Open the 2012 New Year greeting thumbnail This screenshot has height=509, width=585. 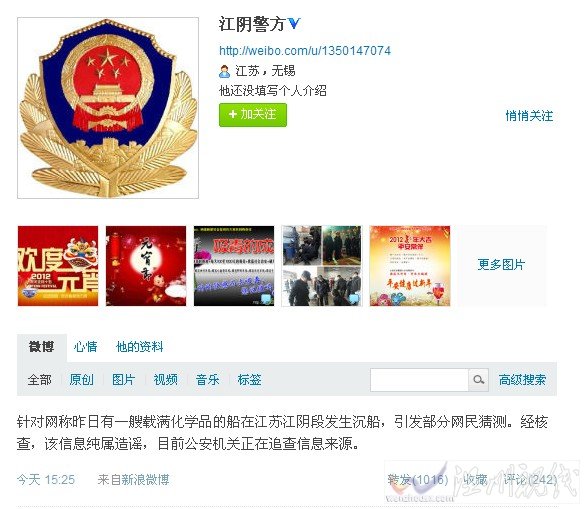pyautogui.click(x=410, y=266)
